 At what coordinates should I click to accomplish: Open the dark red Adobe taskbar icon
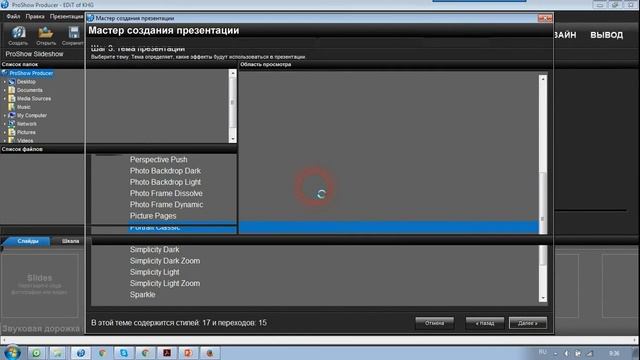(167, 353)
